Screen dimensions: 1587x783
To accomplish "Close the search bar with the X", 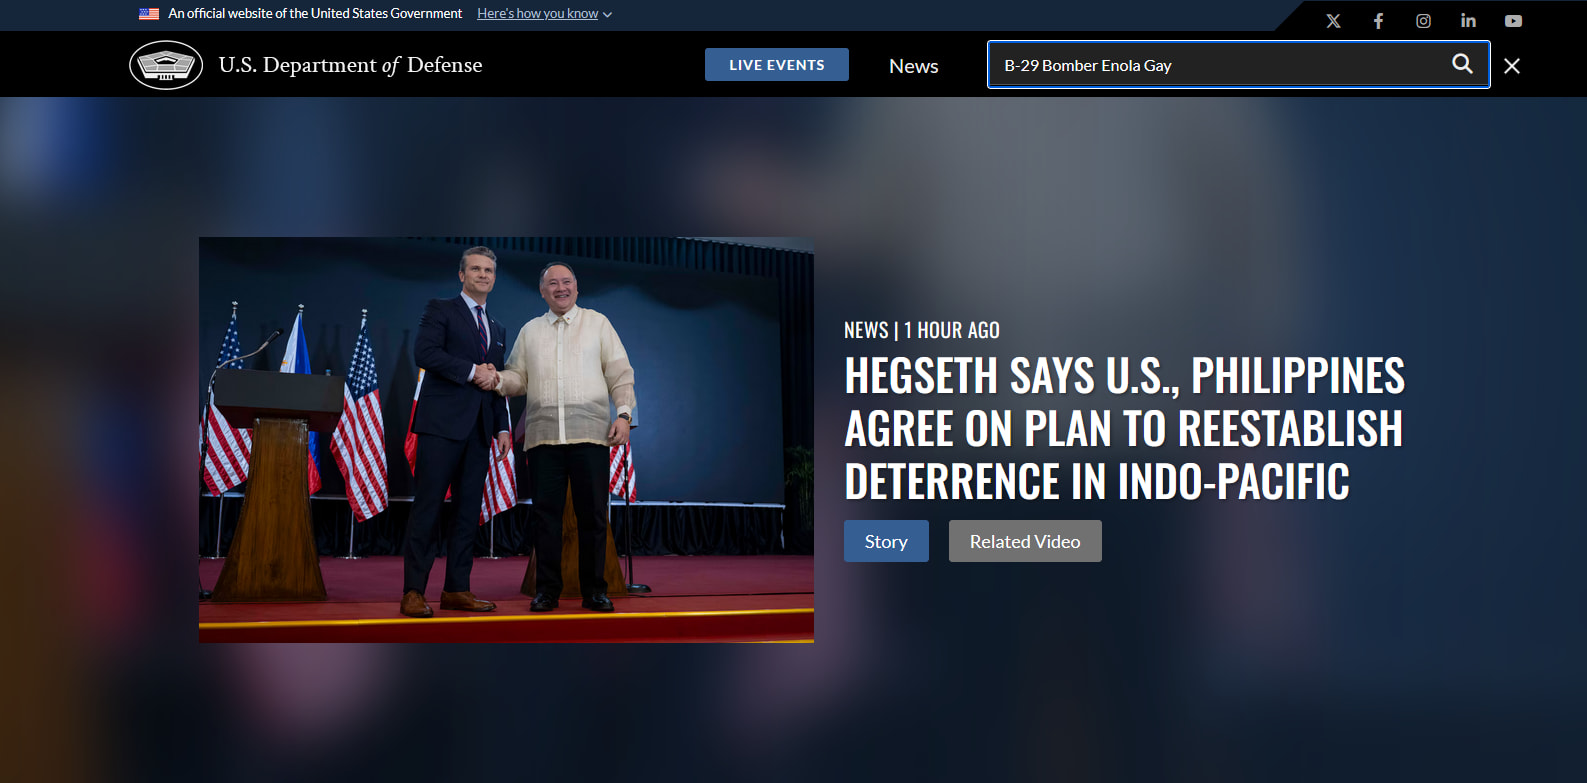I will (1512, 66).
